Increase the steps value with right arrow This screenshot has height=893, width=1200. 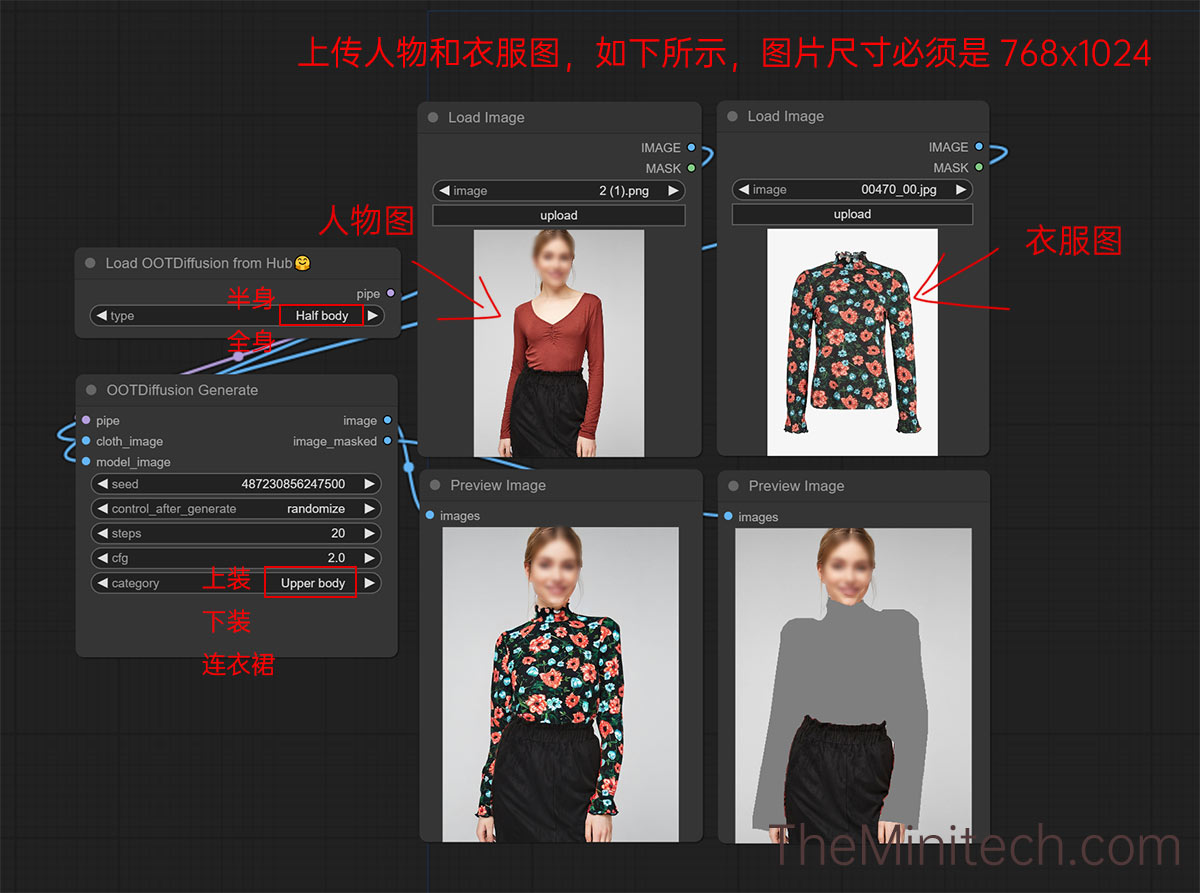tap(369, 534)
